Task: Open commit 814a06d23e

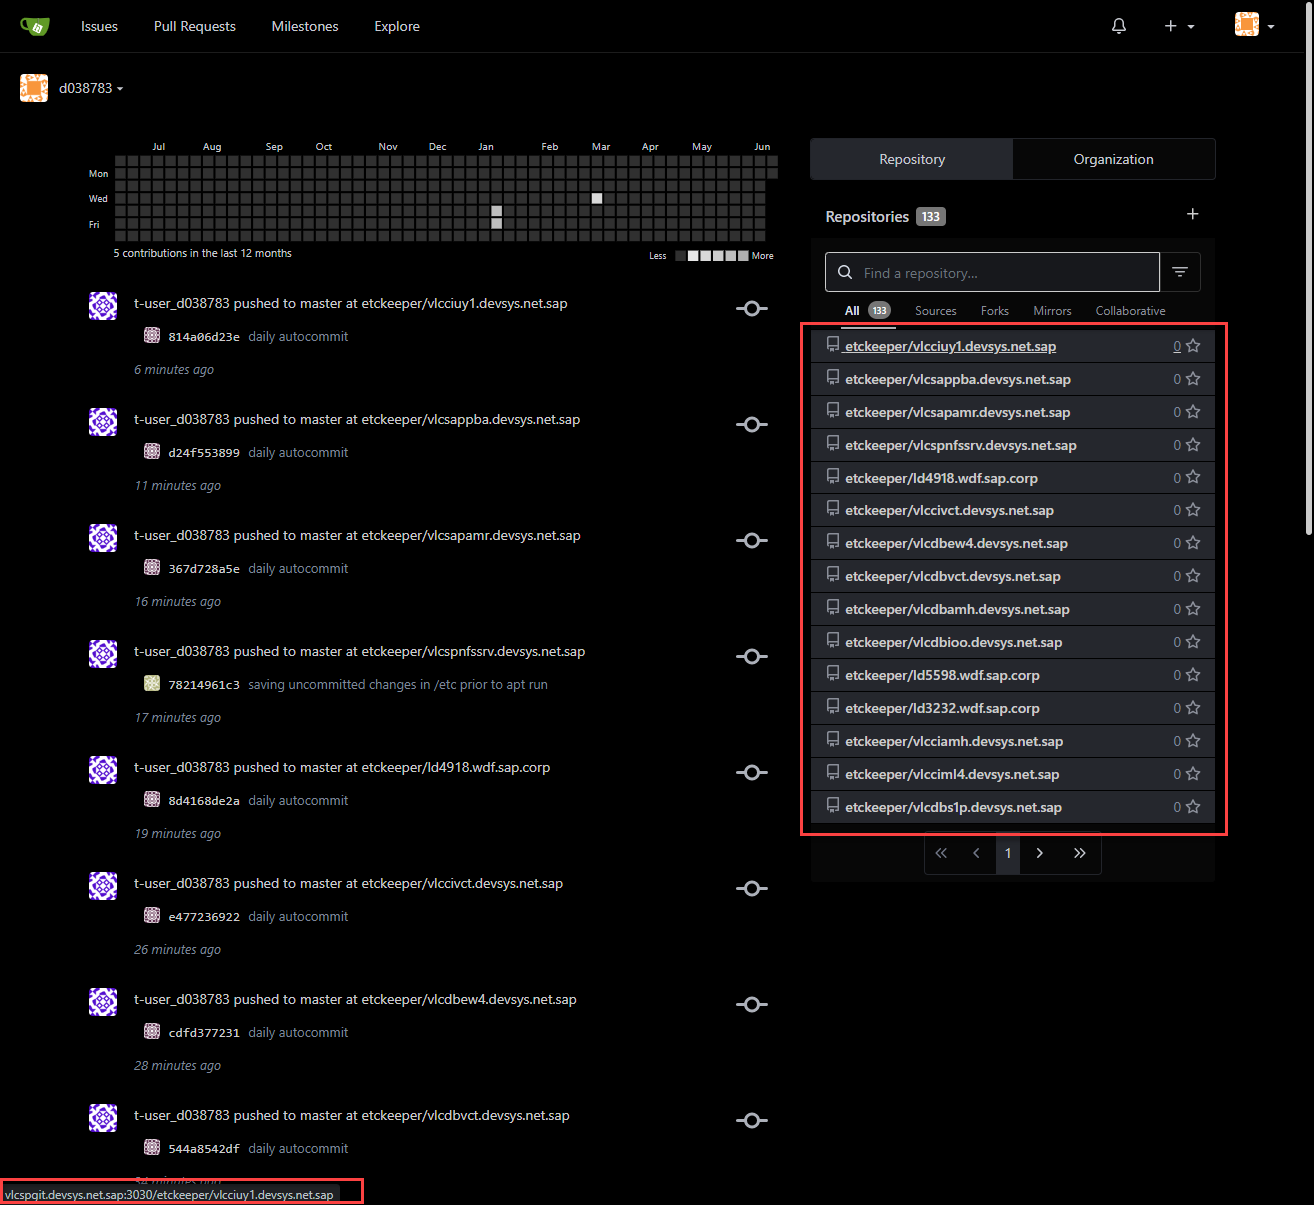Action: tap(204, 337)
